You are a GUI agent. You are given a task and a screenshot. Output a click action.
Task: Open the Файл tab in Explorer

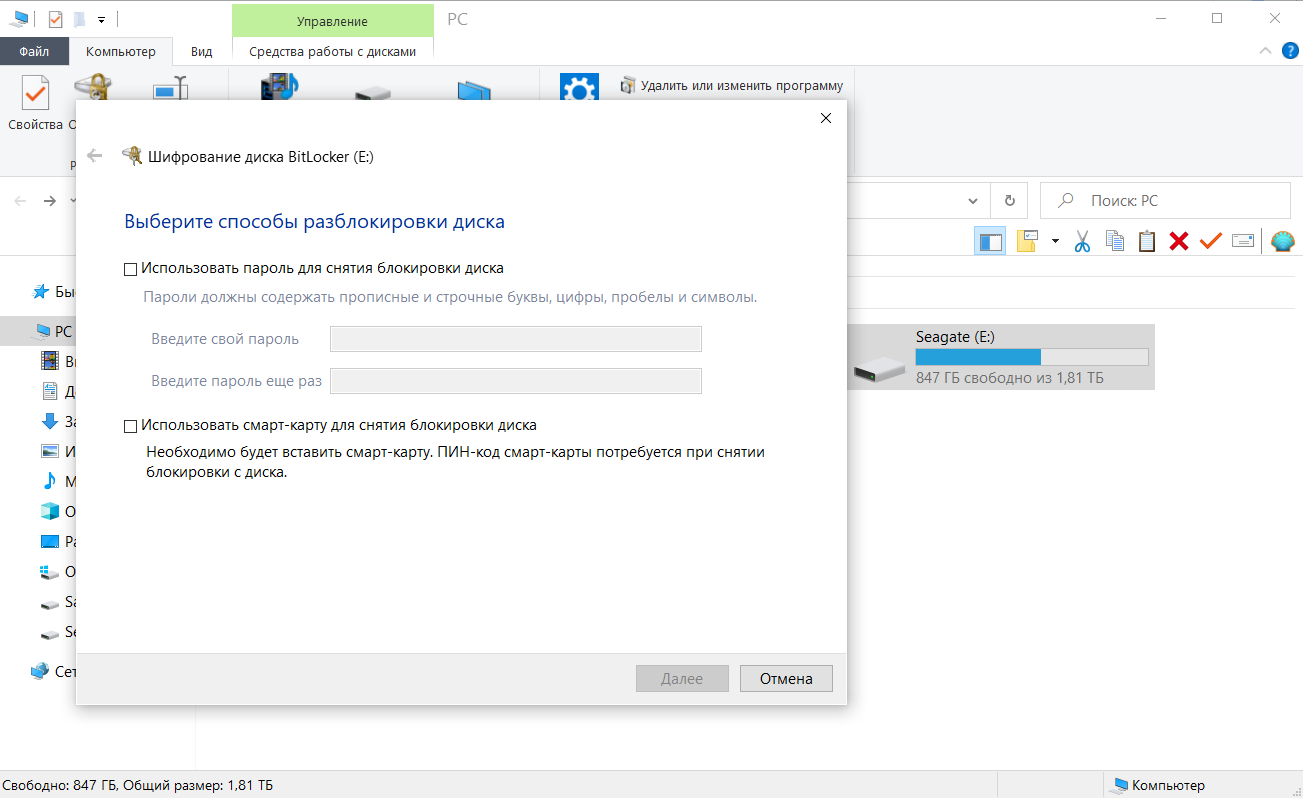(34, 52)
